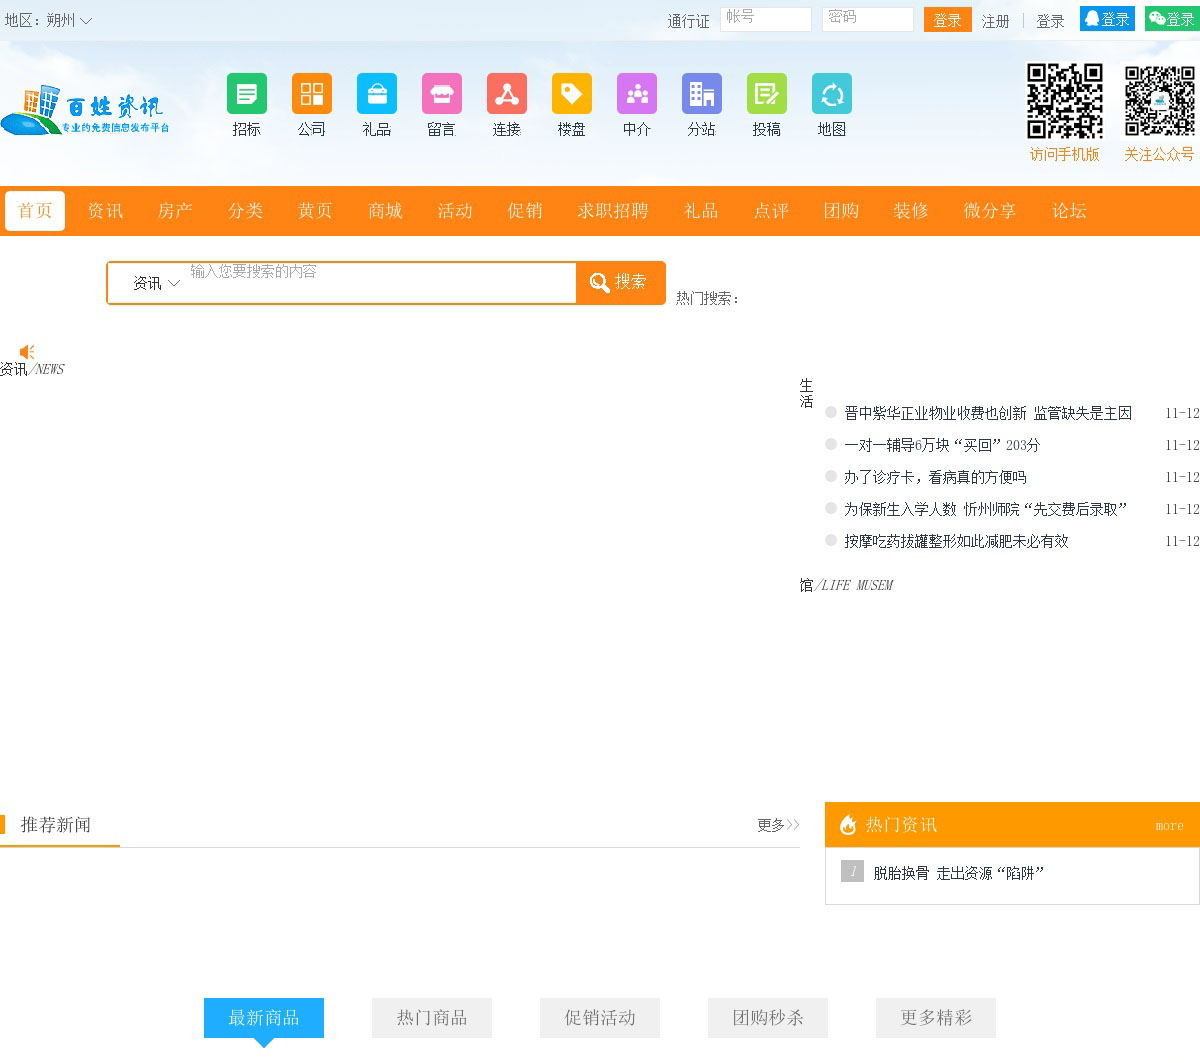Click the 公司 company icon
Screen dimensions: 1200x1063
pos(311,94)
